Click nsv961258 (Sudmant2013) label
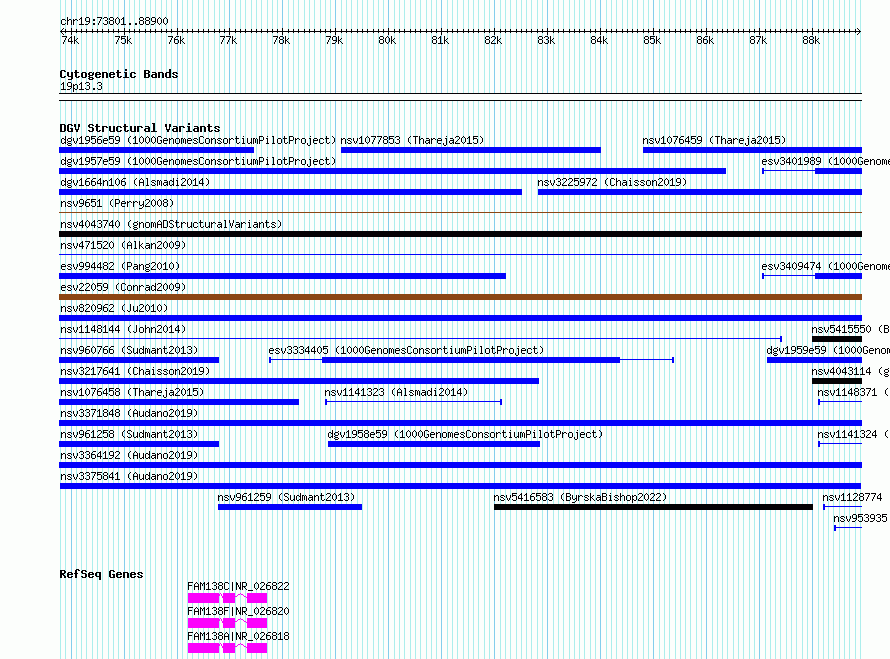The width and height of the screenshot is (890, 659). tap(129, 434)
